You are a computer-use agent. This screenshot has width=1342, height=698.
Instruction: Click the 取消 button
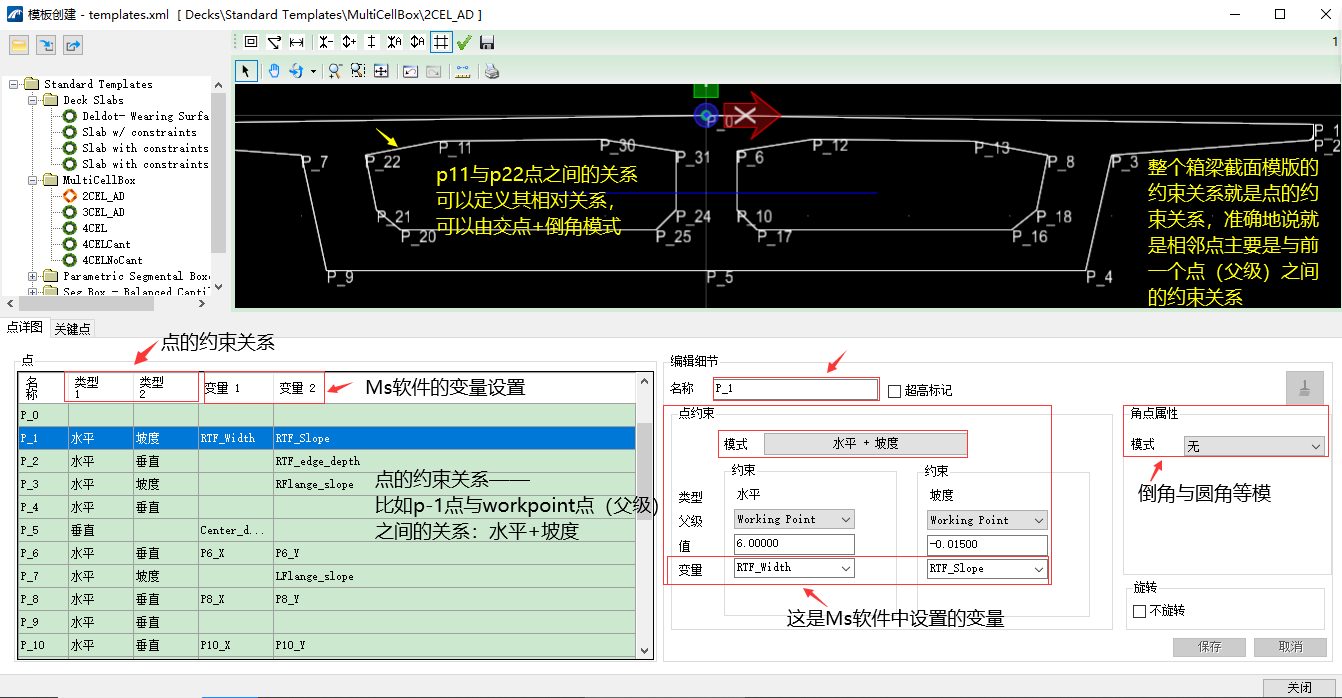click(1290, 647)
